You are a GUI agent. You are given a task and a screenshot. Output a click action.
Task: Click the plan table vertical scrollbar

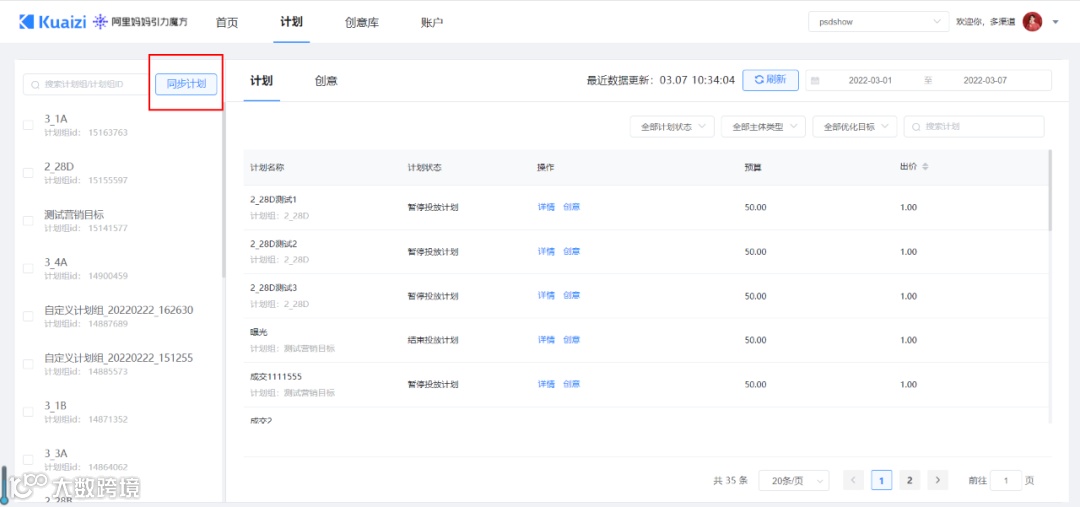click(x=1049, y=190)
